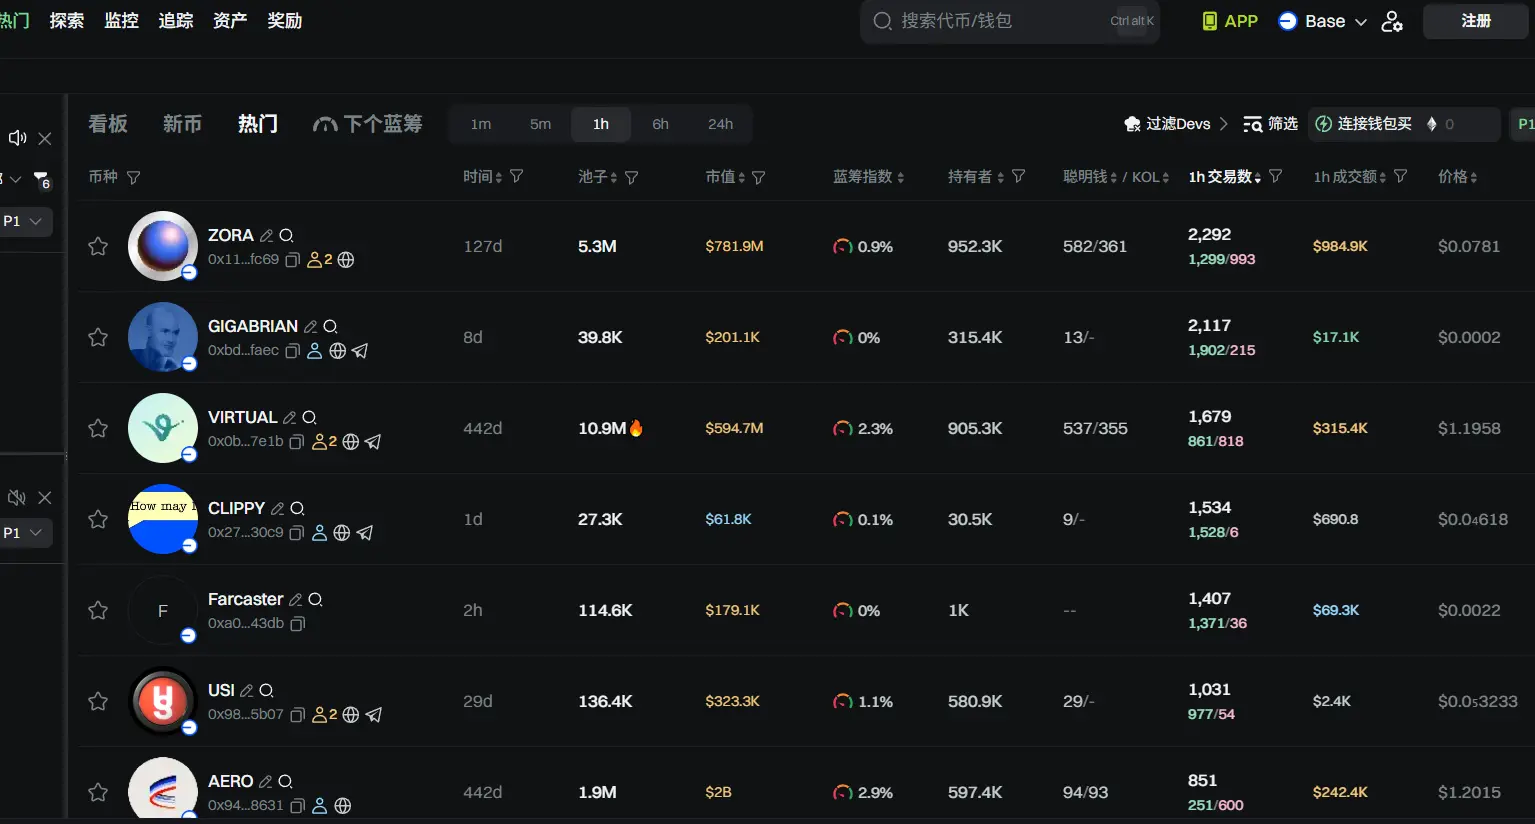Open the 探索 menu

click(x=67, y=21)
